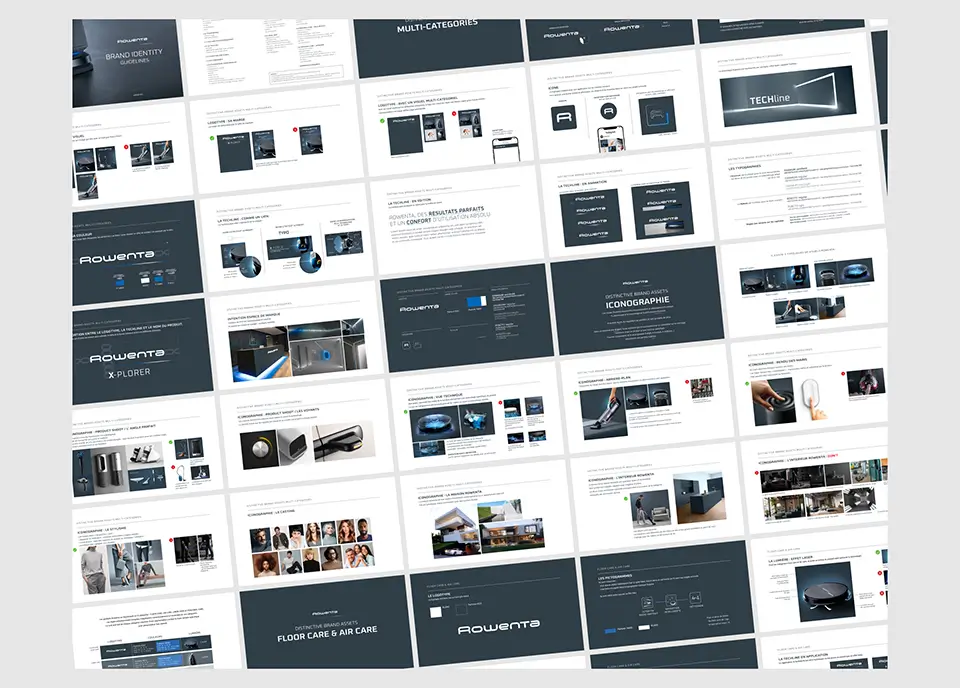Open the L'angle parfait product shoot slide

(x=147, y=452)
